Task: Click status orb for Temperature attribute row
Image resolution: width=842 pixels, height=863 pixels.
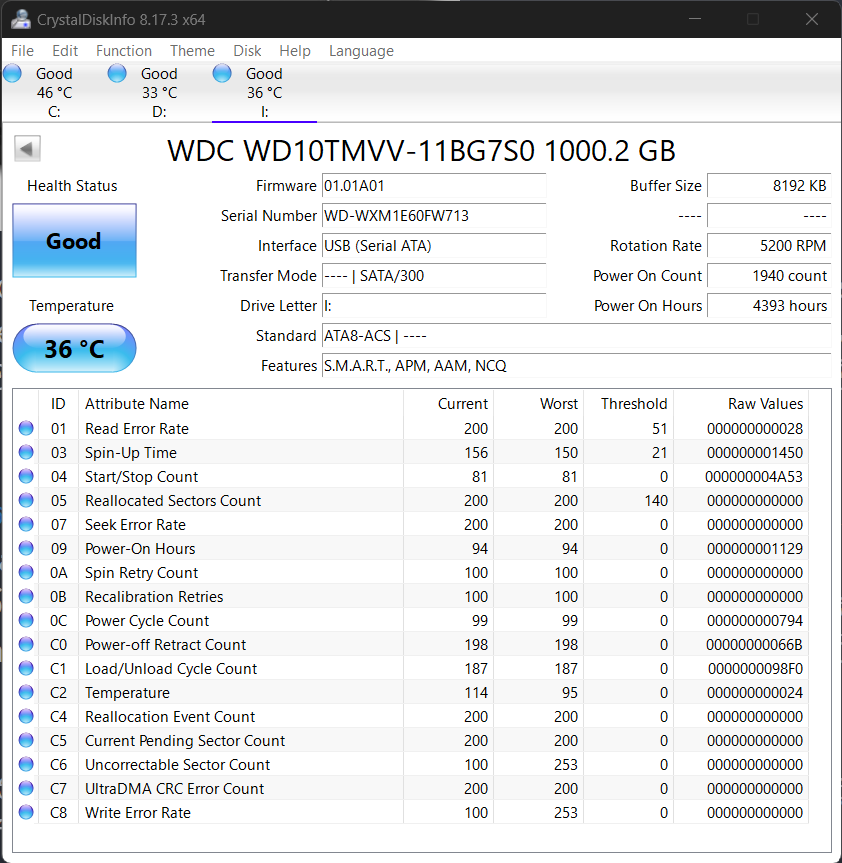Action: [x=26, y=692]
